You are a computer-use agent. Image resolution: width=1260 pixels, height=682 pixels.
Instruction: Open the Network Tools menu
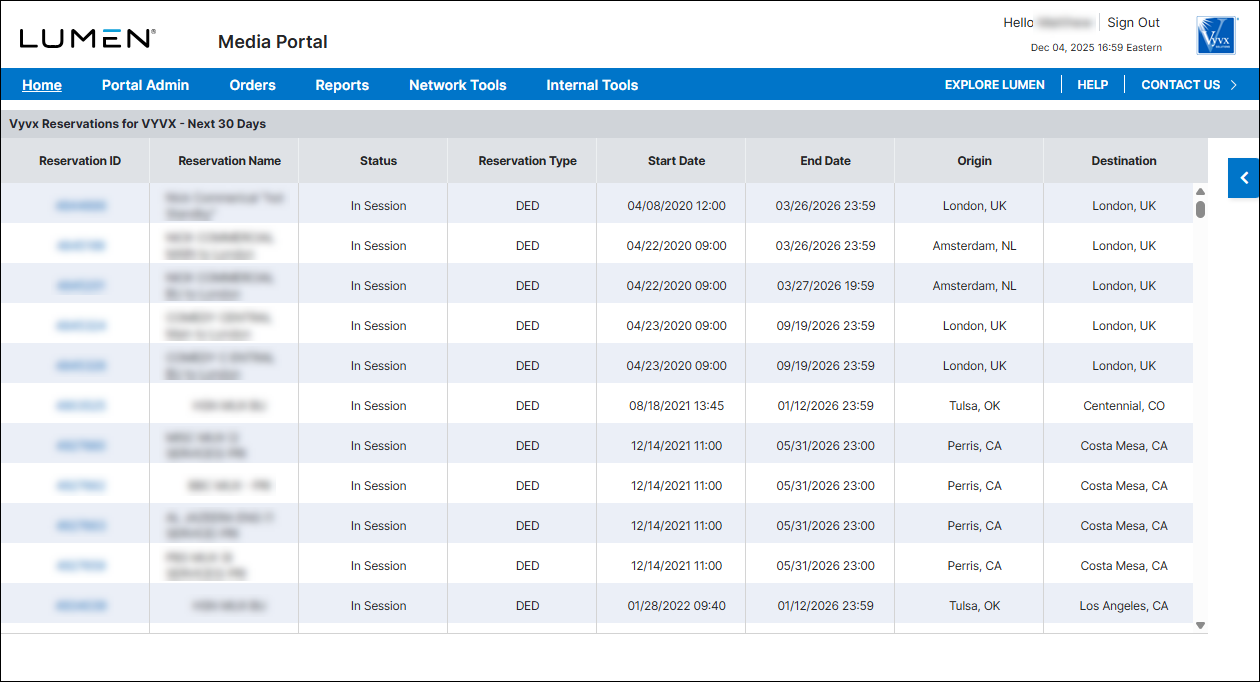[x=457, y=85]
